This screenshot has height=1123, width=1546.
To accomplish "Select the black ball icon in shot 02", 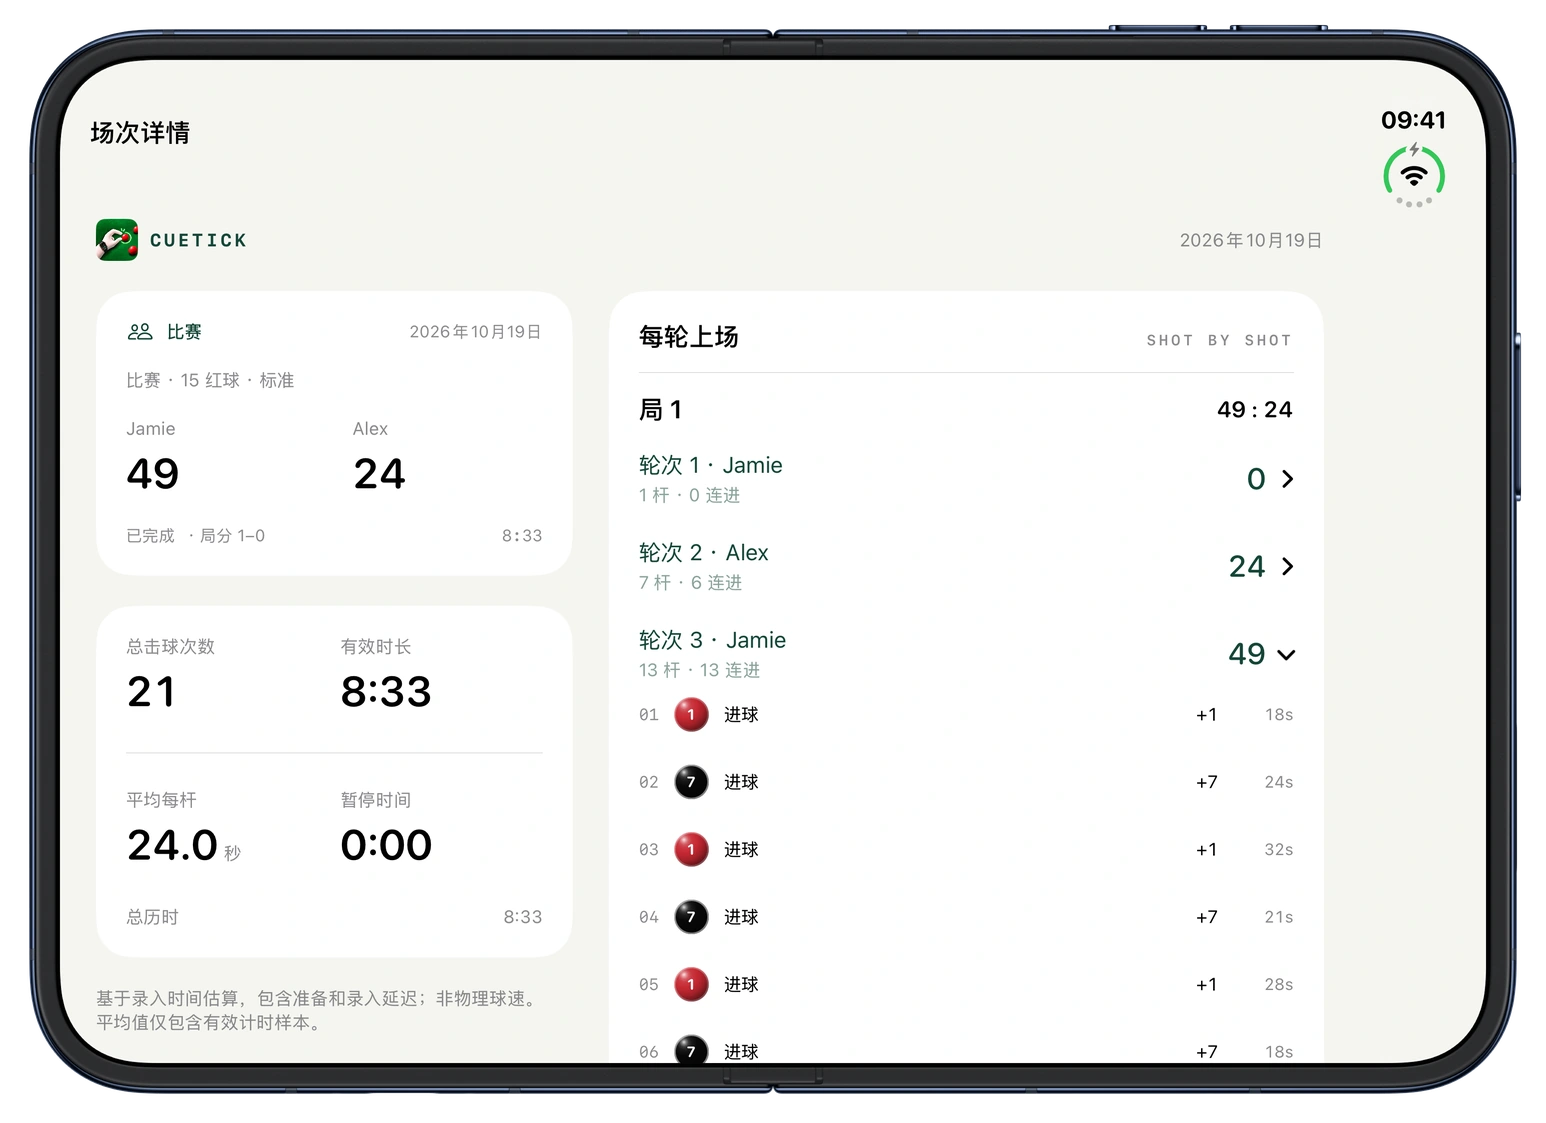I will pyautogui.click(x=691, y=782).
